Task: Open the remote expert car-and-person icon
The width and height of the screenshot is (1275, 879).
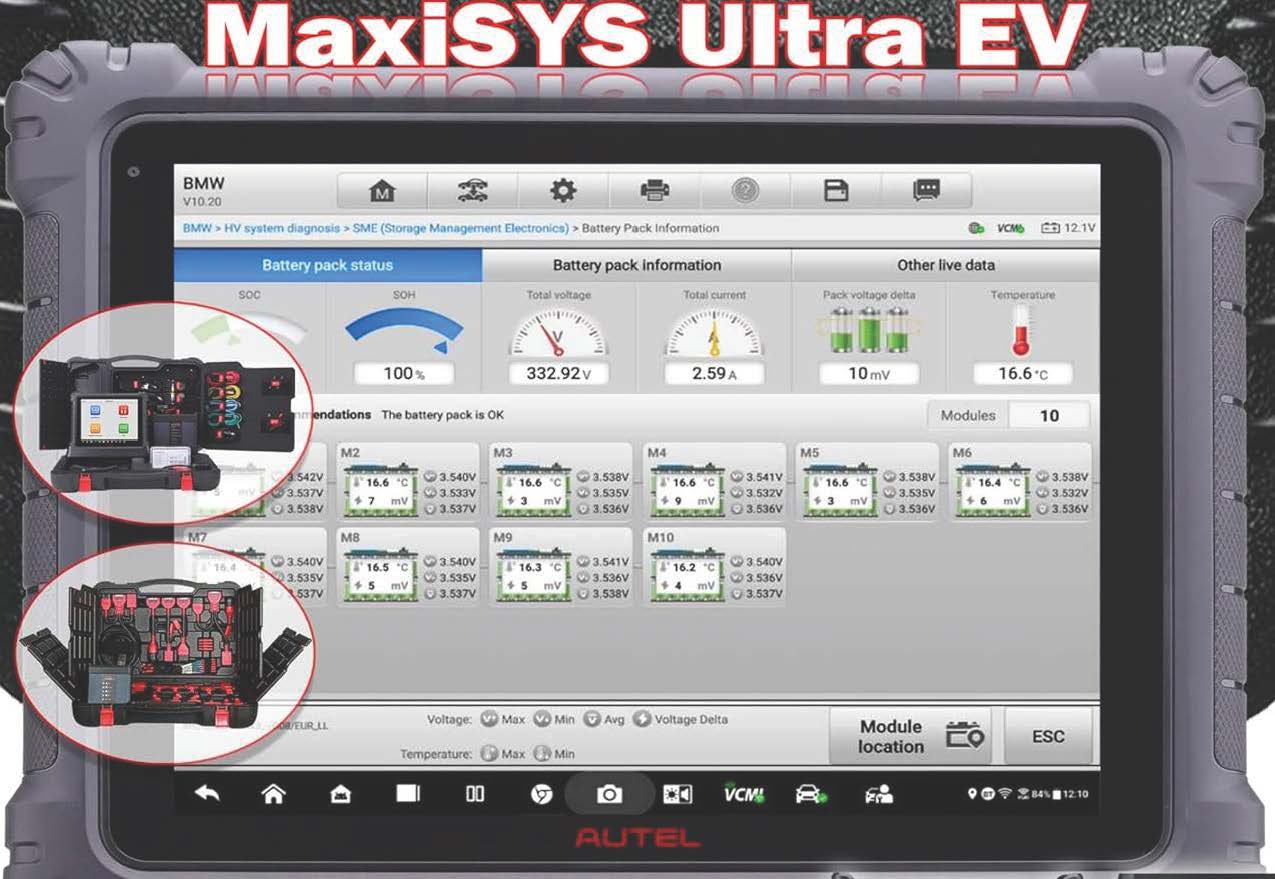Action: pyautogui.click(x=879, y=794)
